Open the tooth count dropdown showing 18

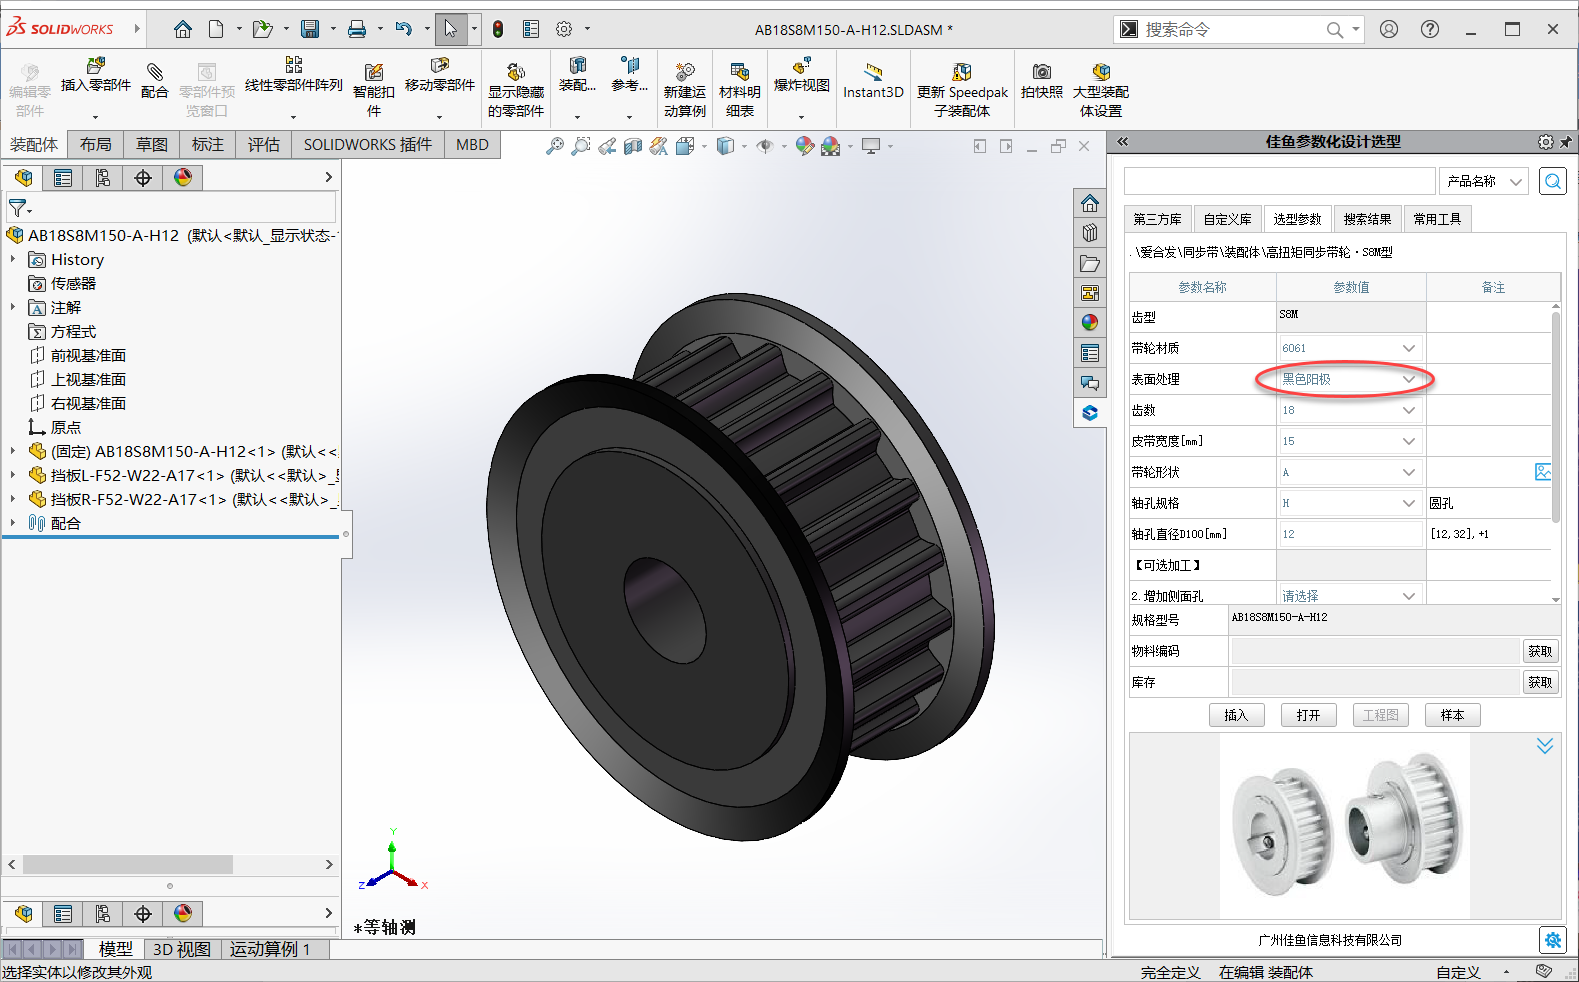[1408, 410]
